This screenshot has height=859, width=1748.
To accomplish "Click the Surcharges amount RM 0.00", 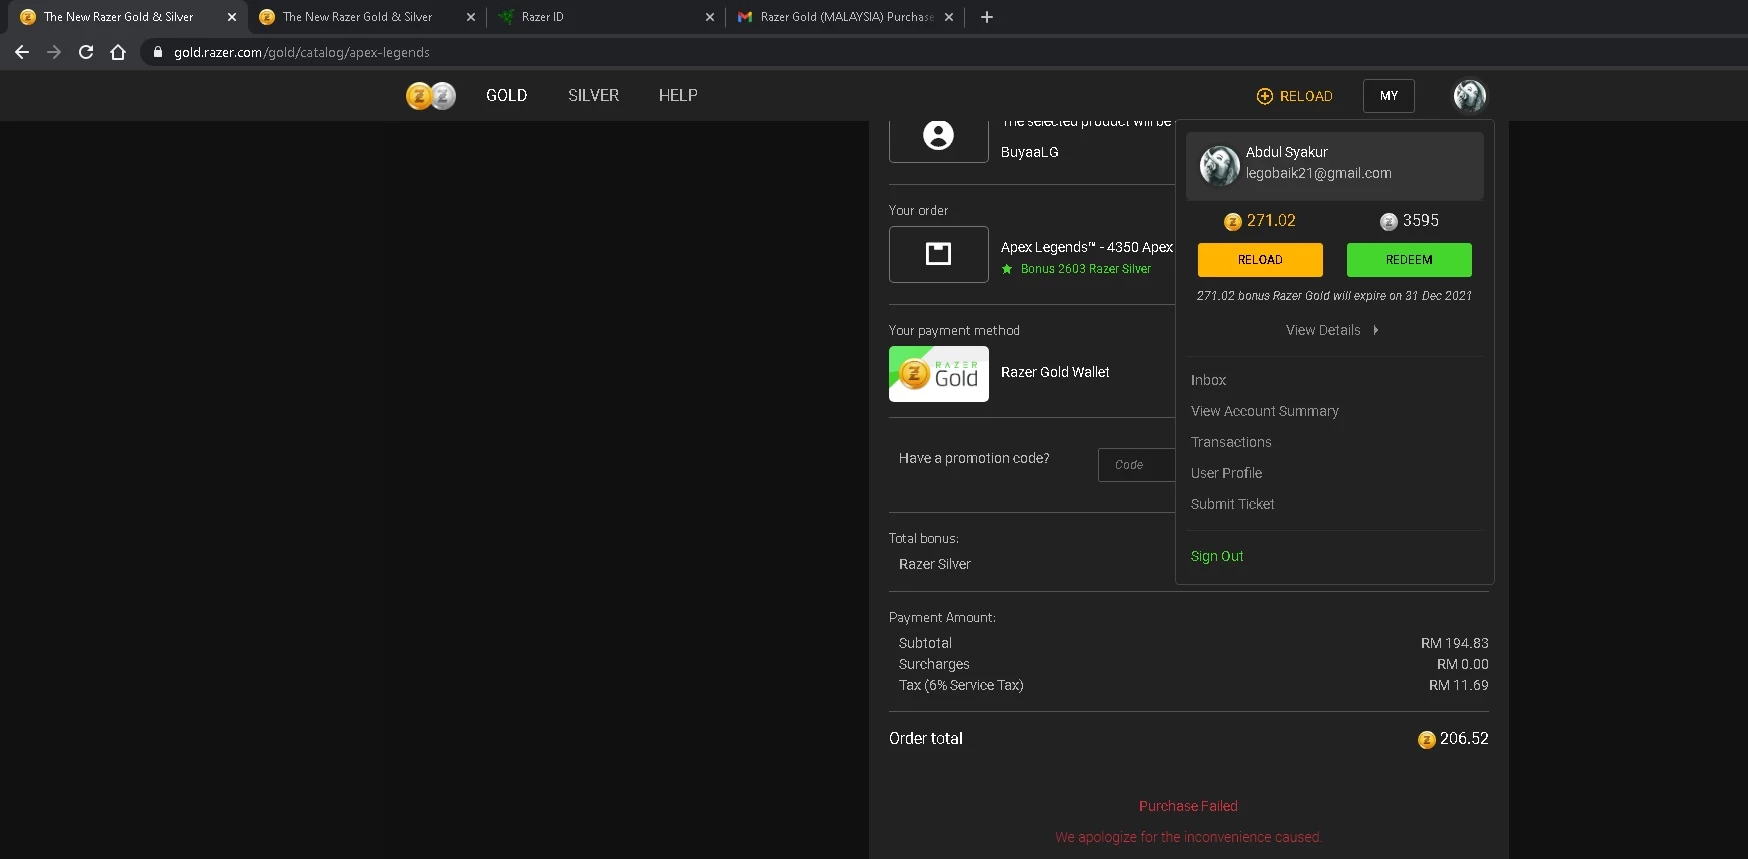I will pyautogui.click(x=1463, y=664).
